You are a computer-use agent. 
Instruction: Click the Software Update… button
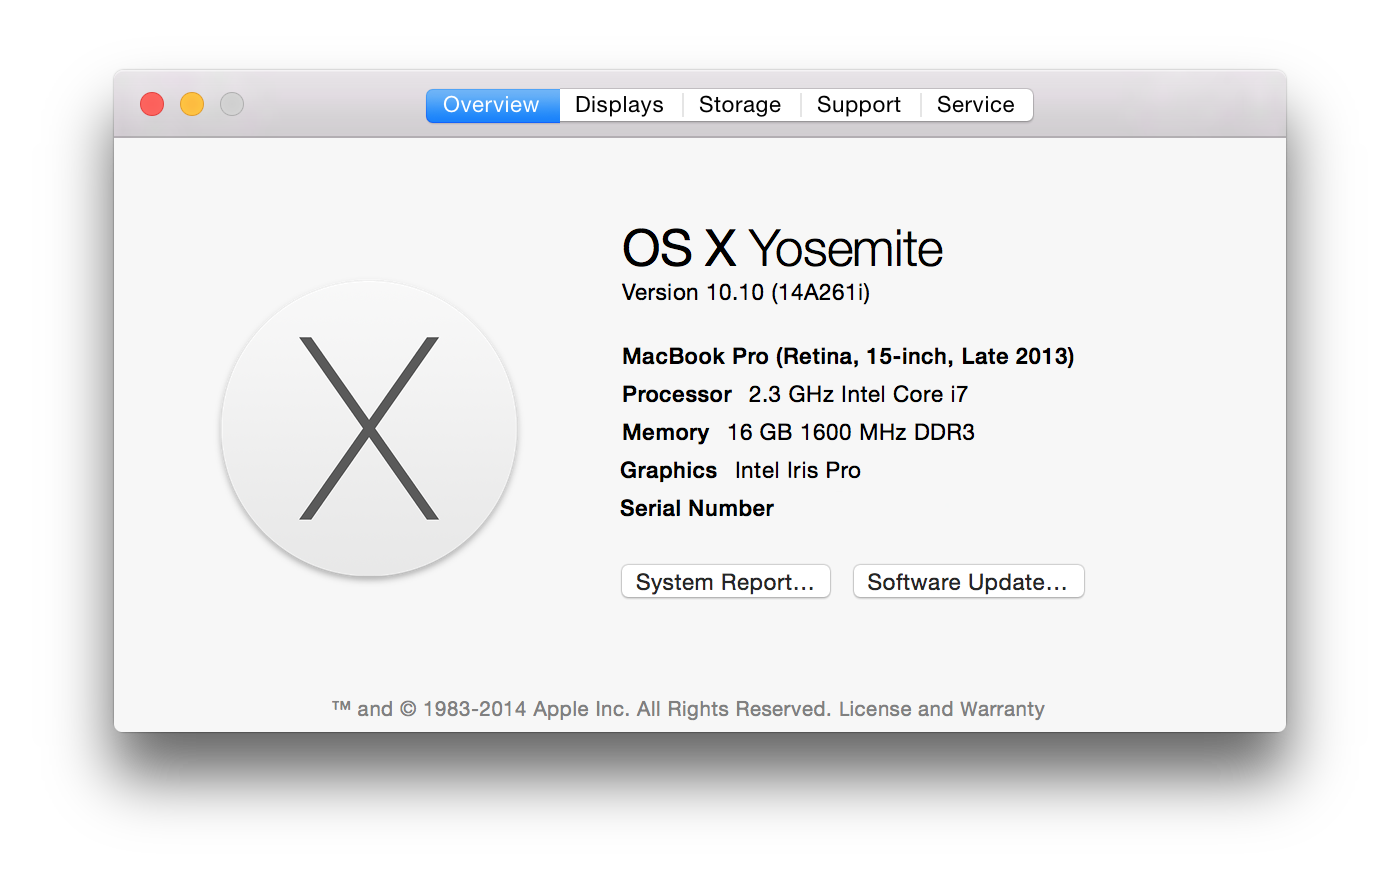click(x=968, y=582)
